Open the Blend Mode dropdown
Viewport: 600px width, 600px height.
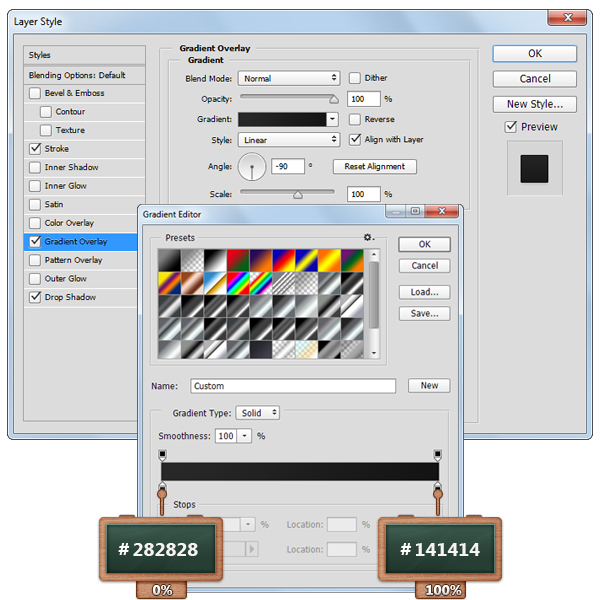[289, 78]
